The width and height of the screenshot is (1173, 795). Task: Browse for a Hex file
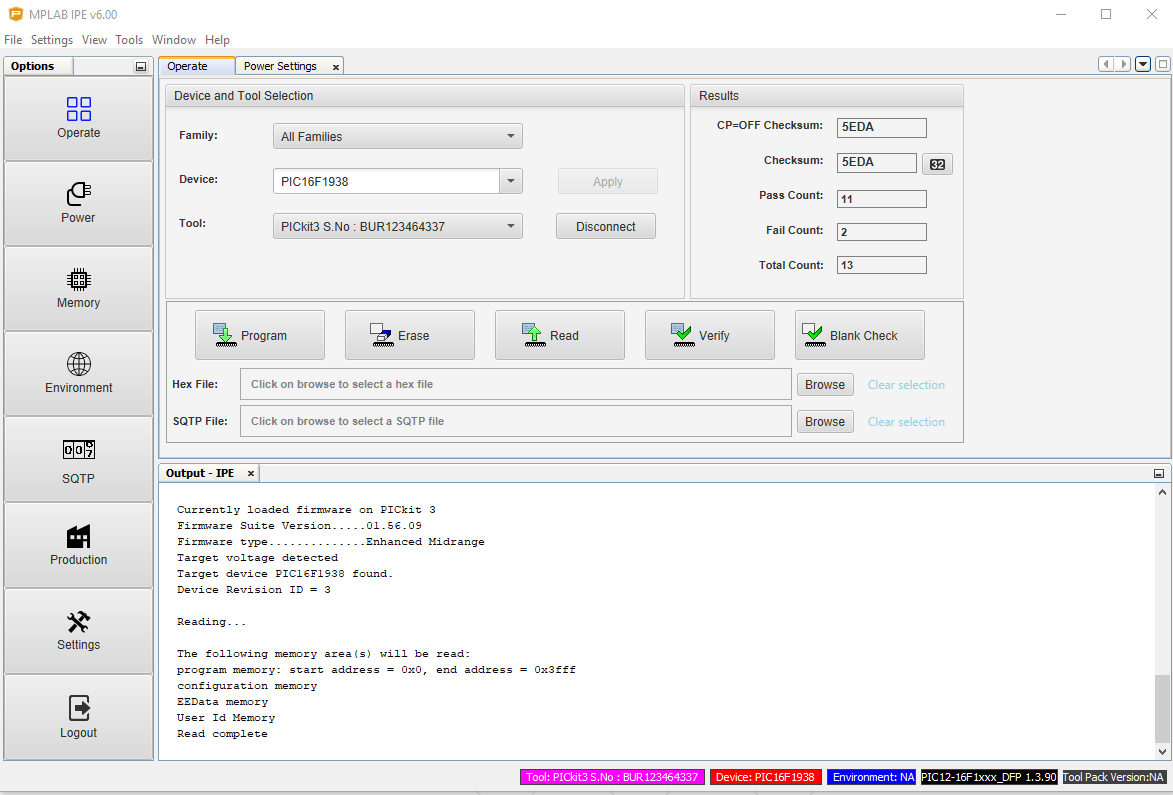[x=825, y=384]
